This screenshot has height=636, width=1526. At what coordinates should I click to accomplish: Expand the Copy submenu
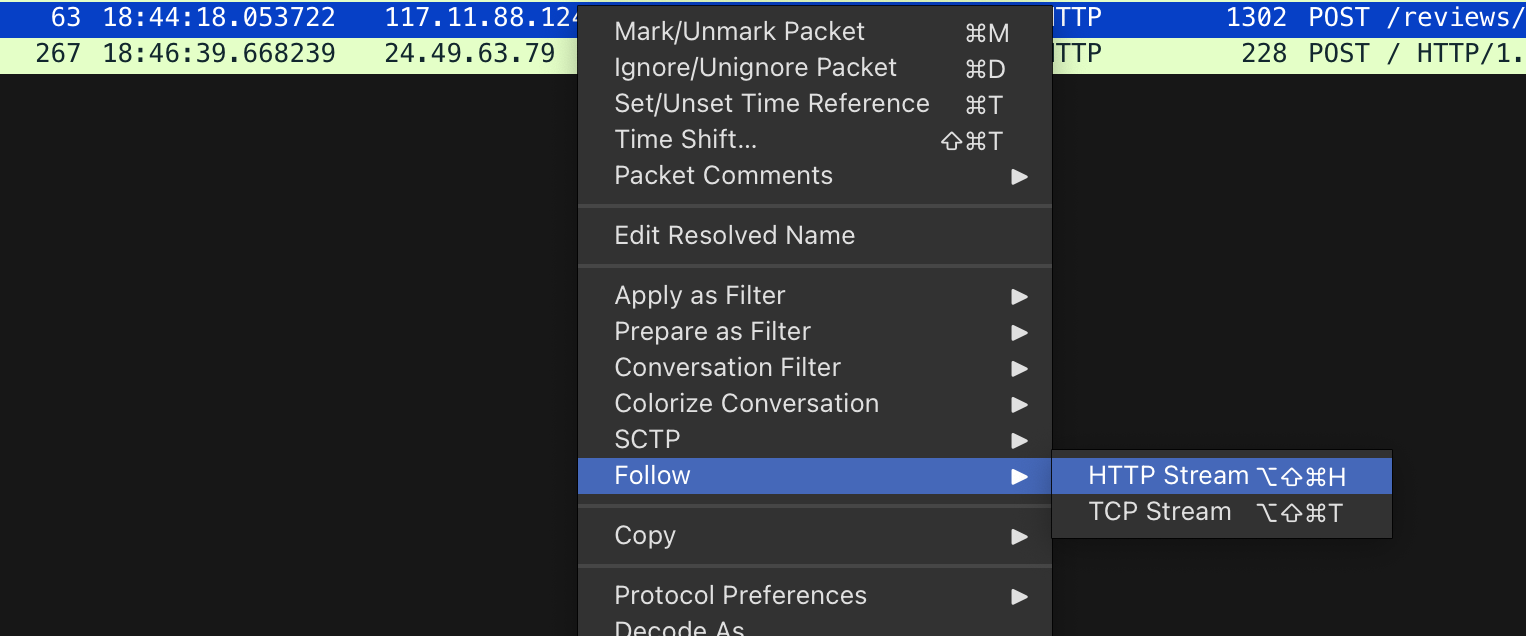tap(645, 536)
